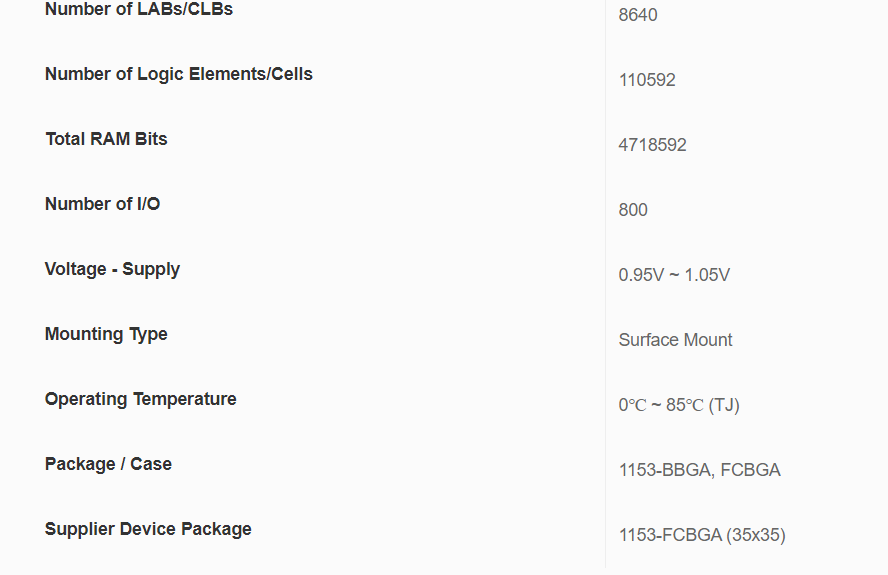The height and width of the screenshot is (575, 888).
Task: Click the Mounting Type label
Action: click(x=106, y=334)
